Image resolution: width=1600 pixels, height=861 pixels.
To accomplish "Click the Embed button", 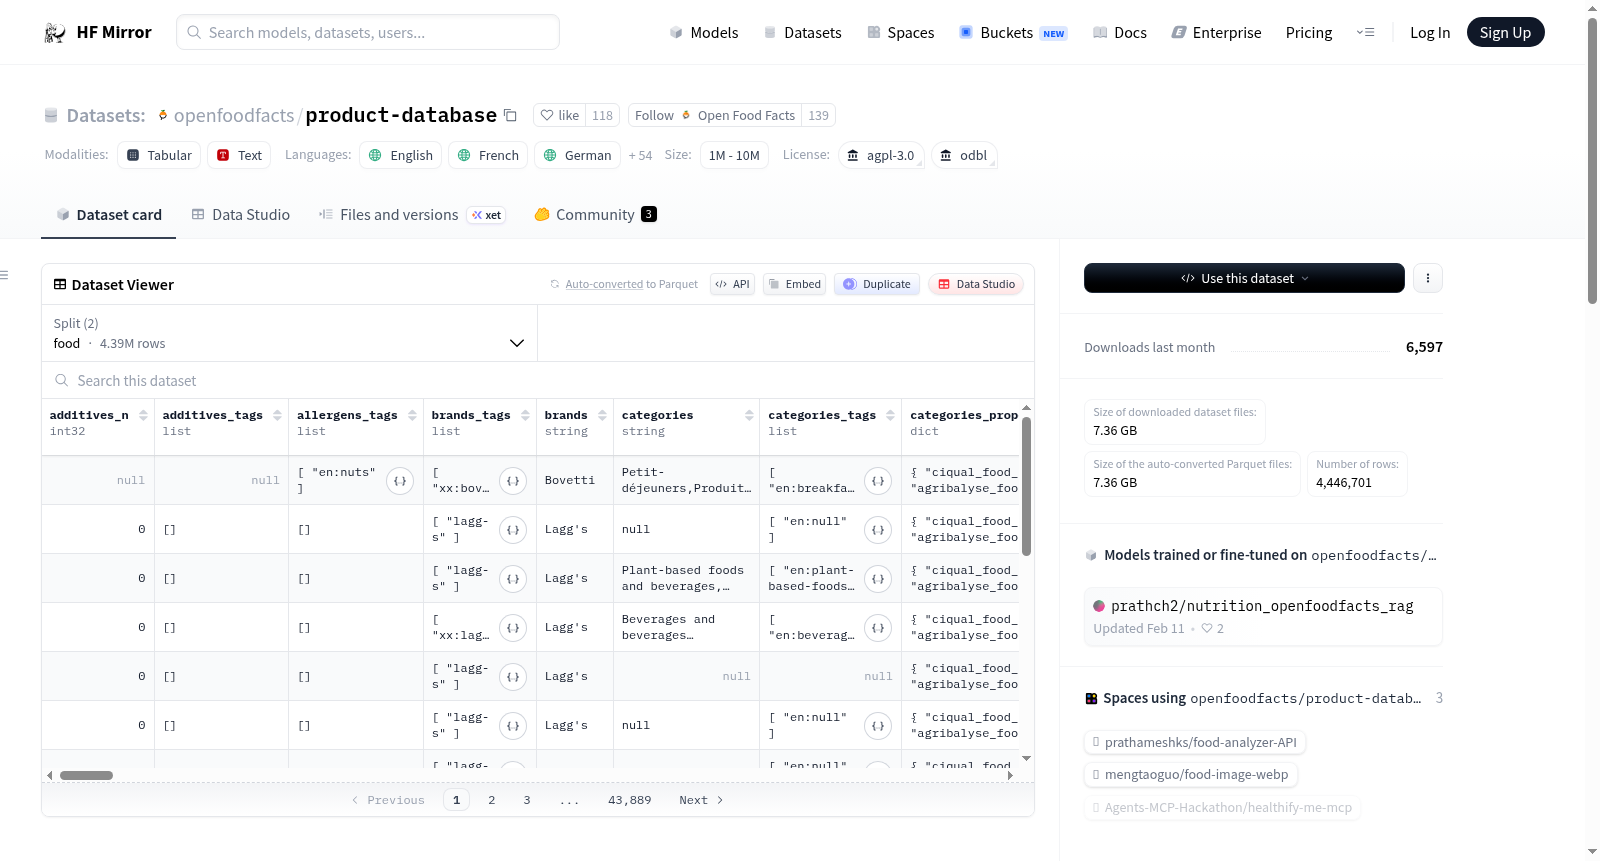I will 794,284.
